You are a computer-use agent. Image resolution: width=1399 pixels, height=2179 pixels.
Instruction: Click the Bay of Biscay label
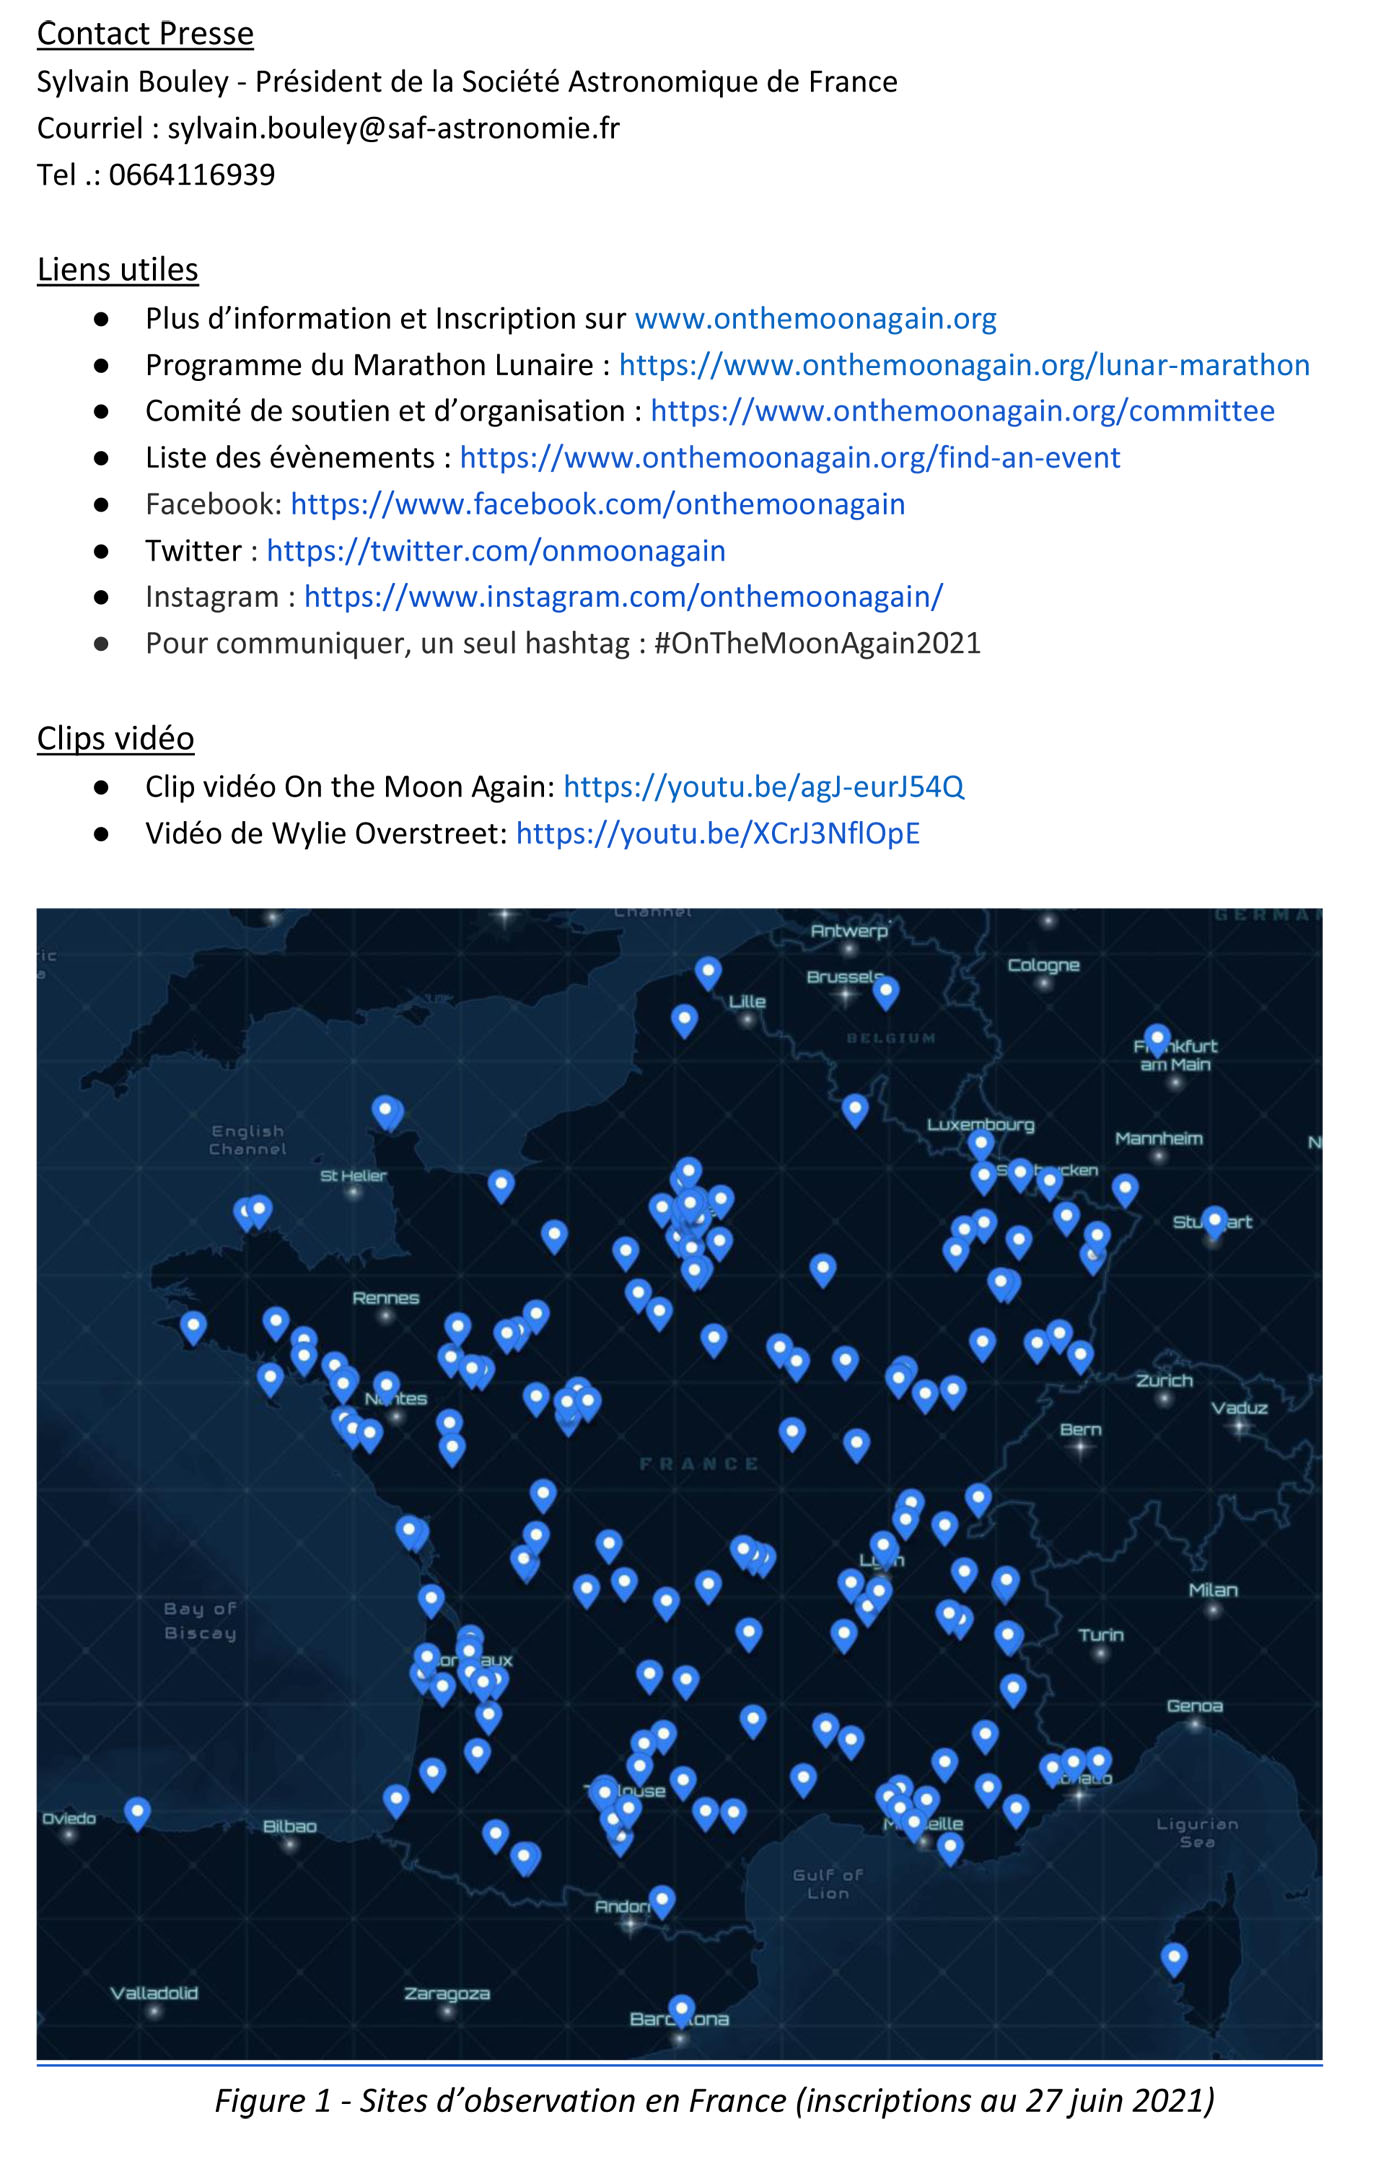(200, 1620)
